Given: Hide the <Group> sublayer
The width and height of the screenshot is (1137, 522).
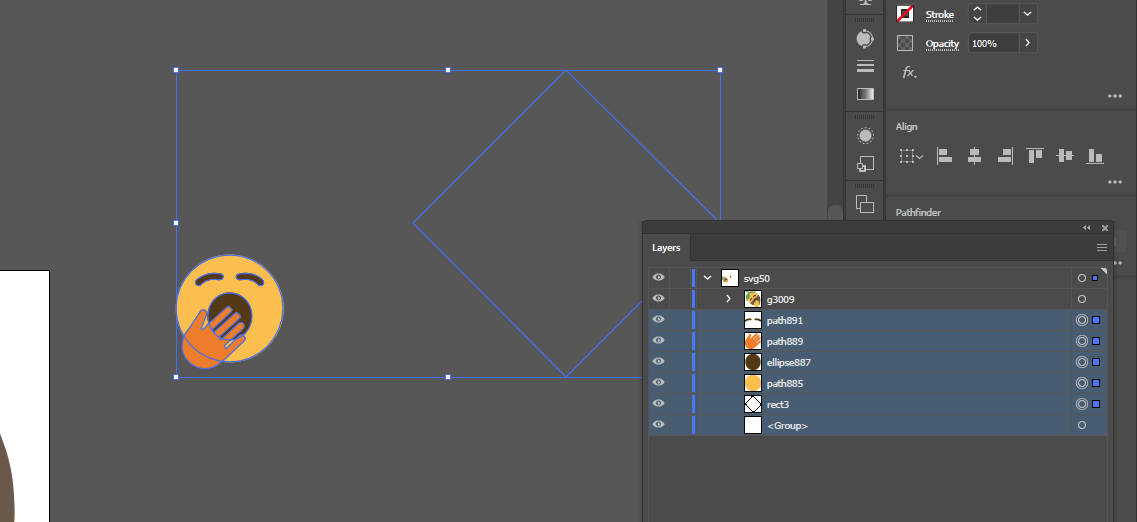Looking at the screenshot, I should point(658,425).
